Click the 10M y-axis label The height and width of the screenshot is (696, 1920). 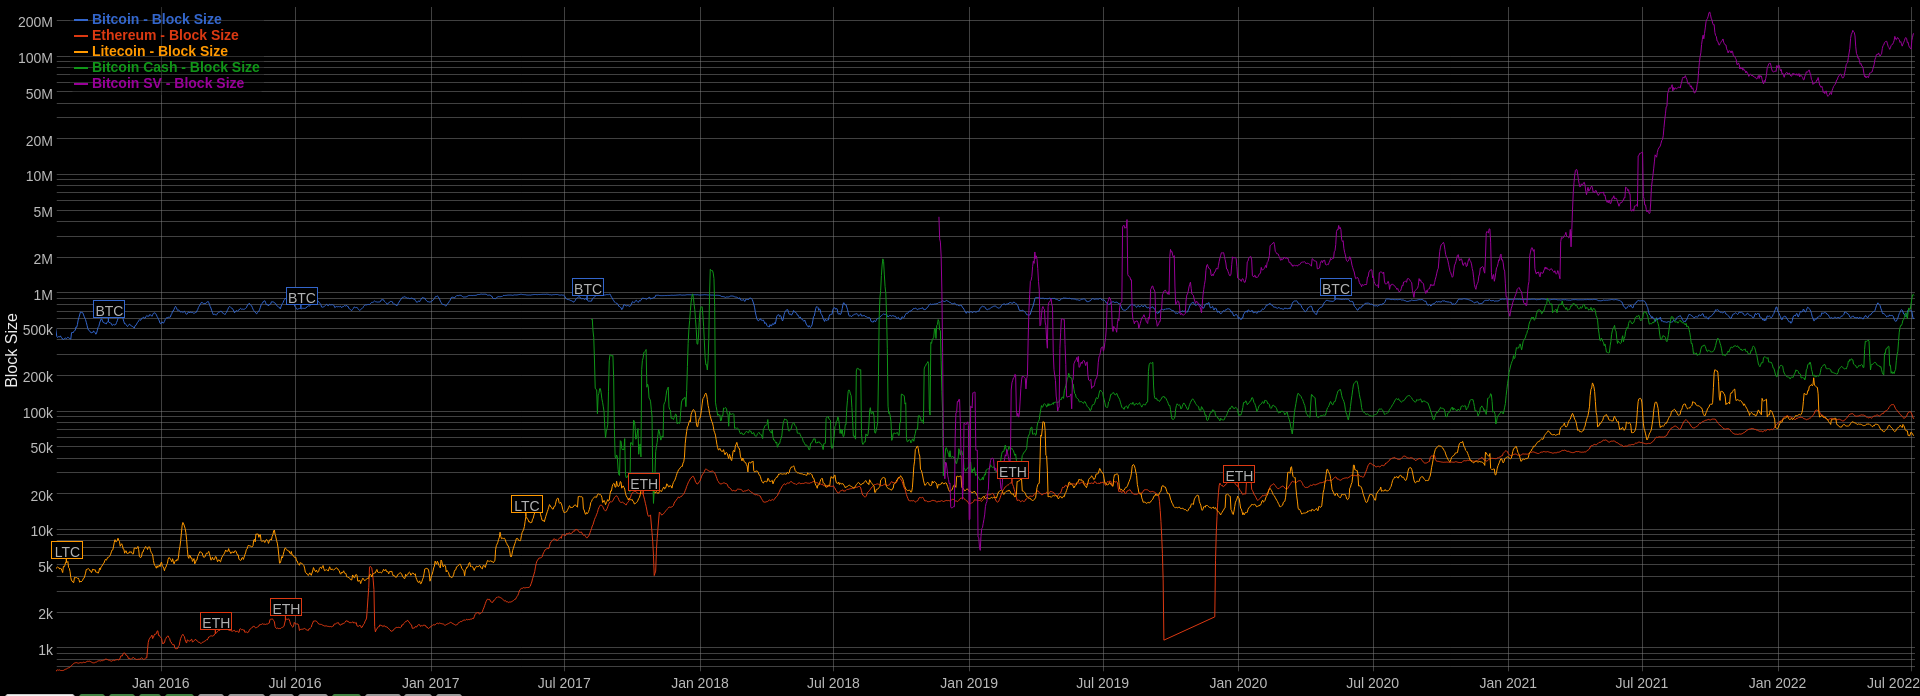[40, 176]
